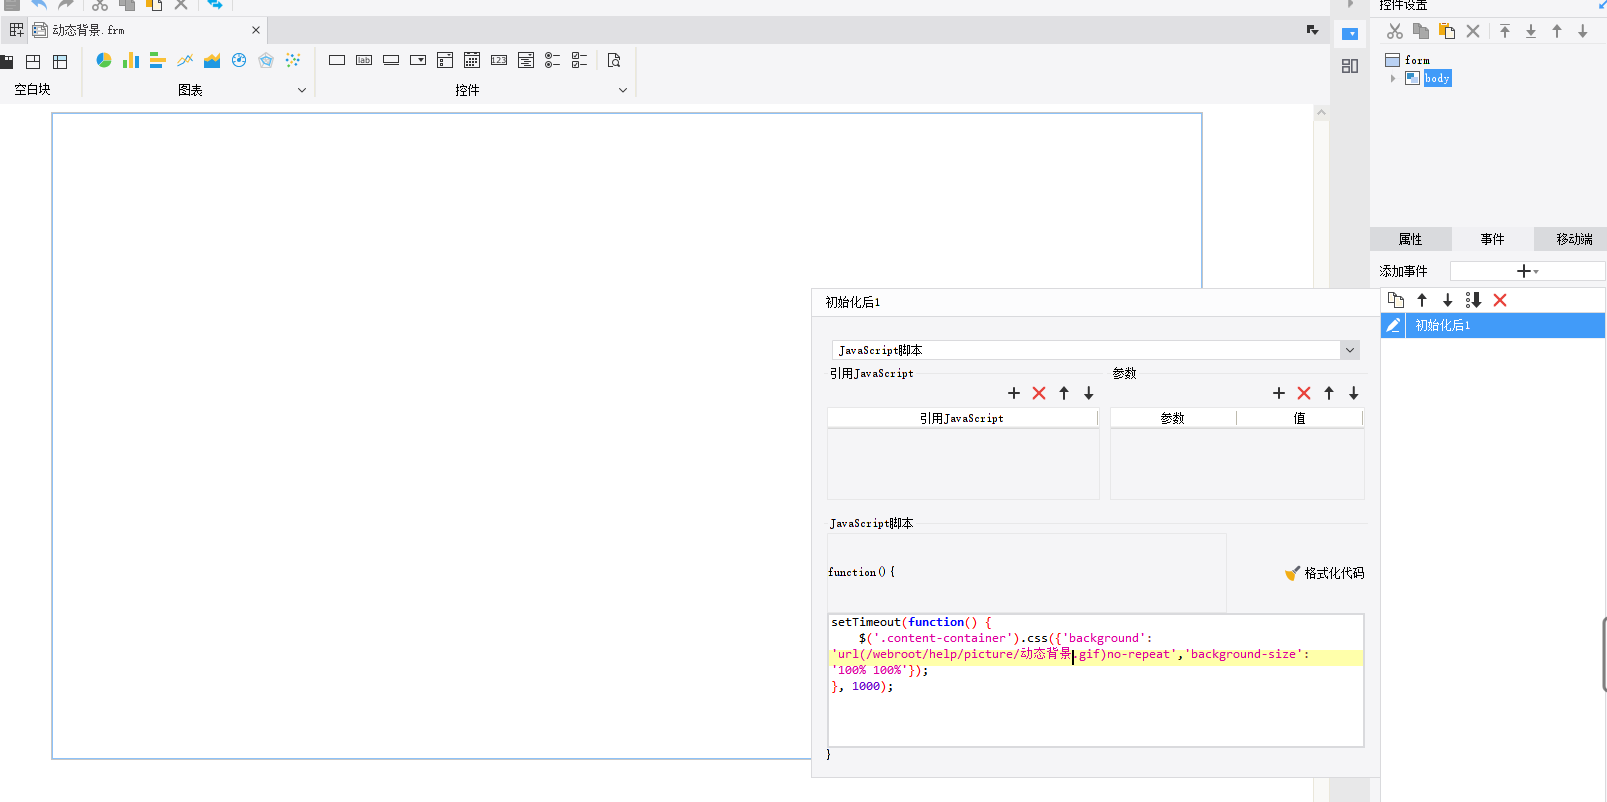The height and width of the screenshot is (802, 1607).
Task: Insert radio button group widget
Action: tap(553, 60)
